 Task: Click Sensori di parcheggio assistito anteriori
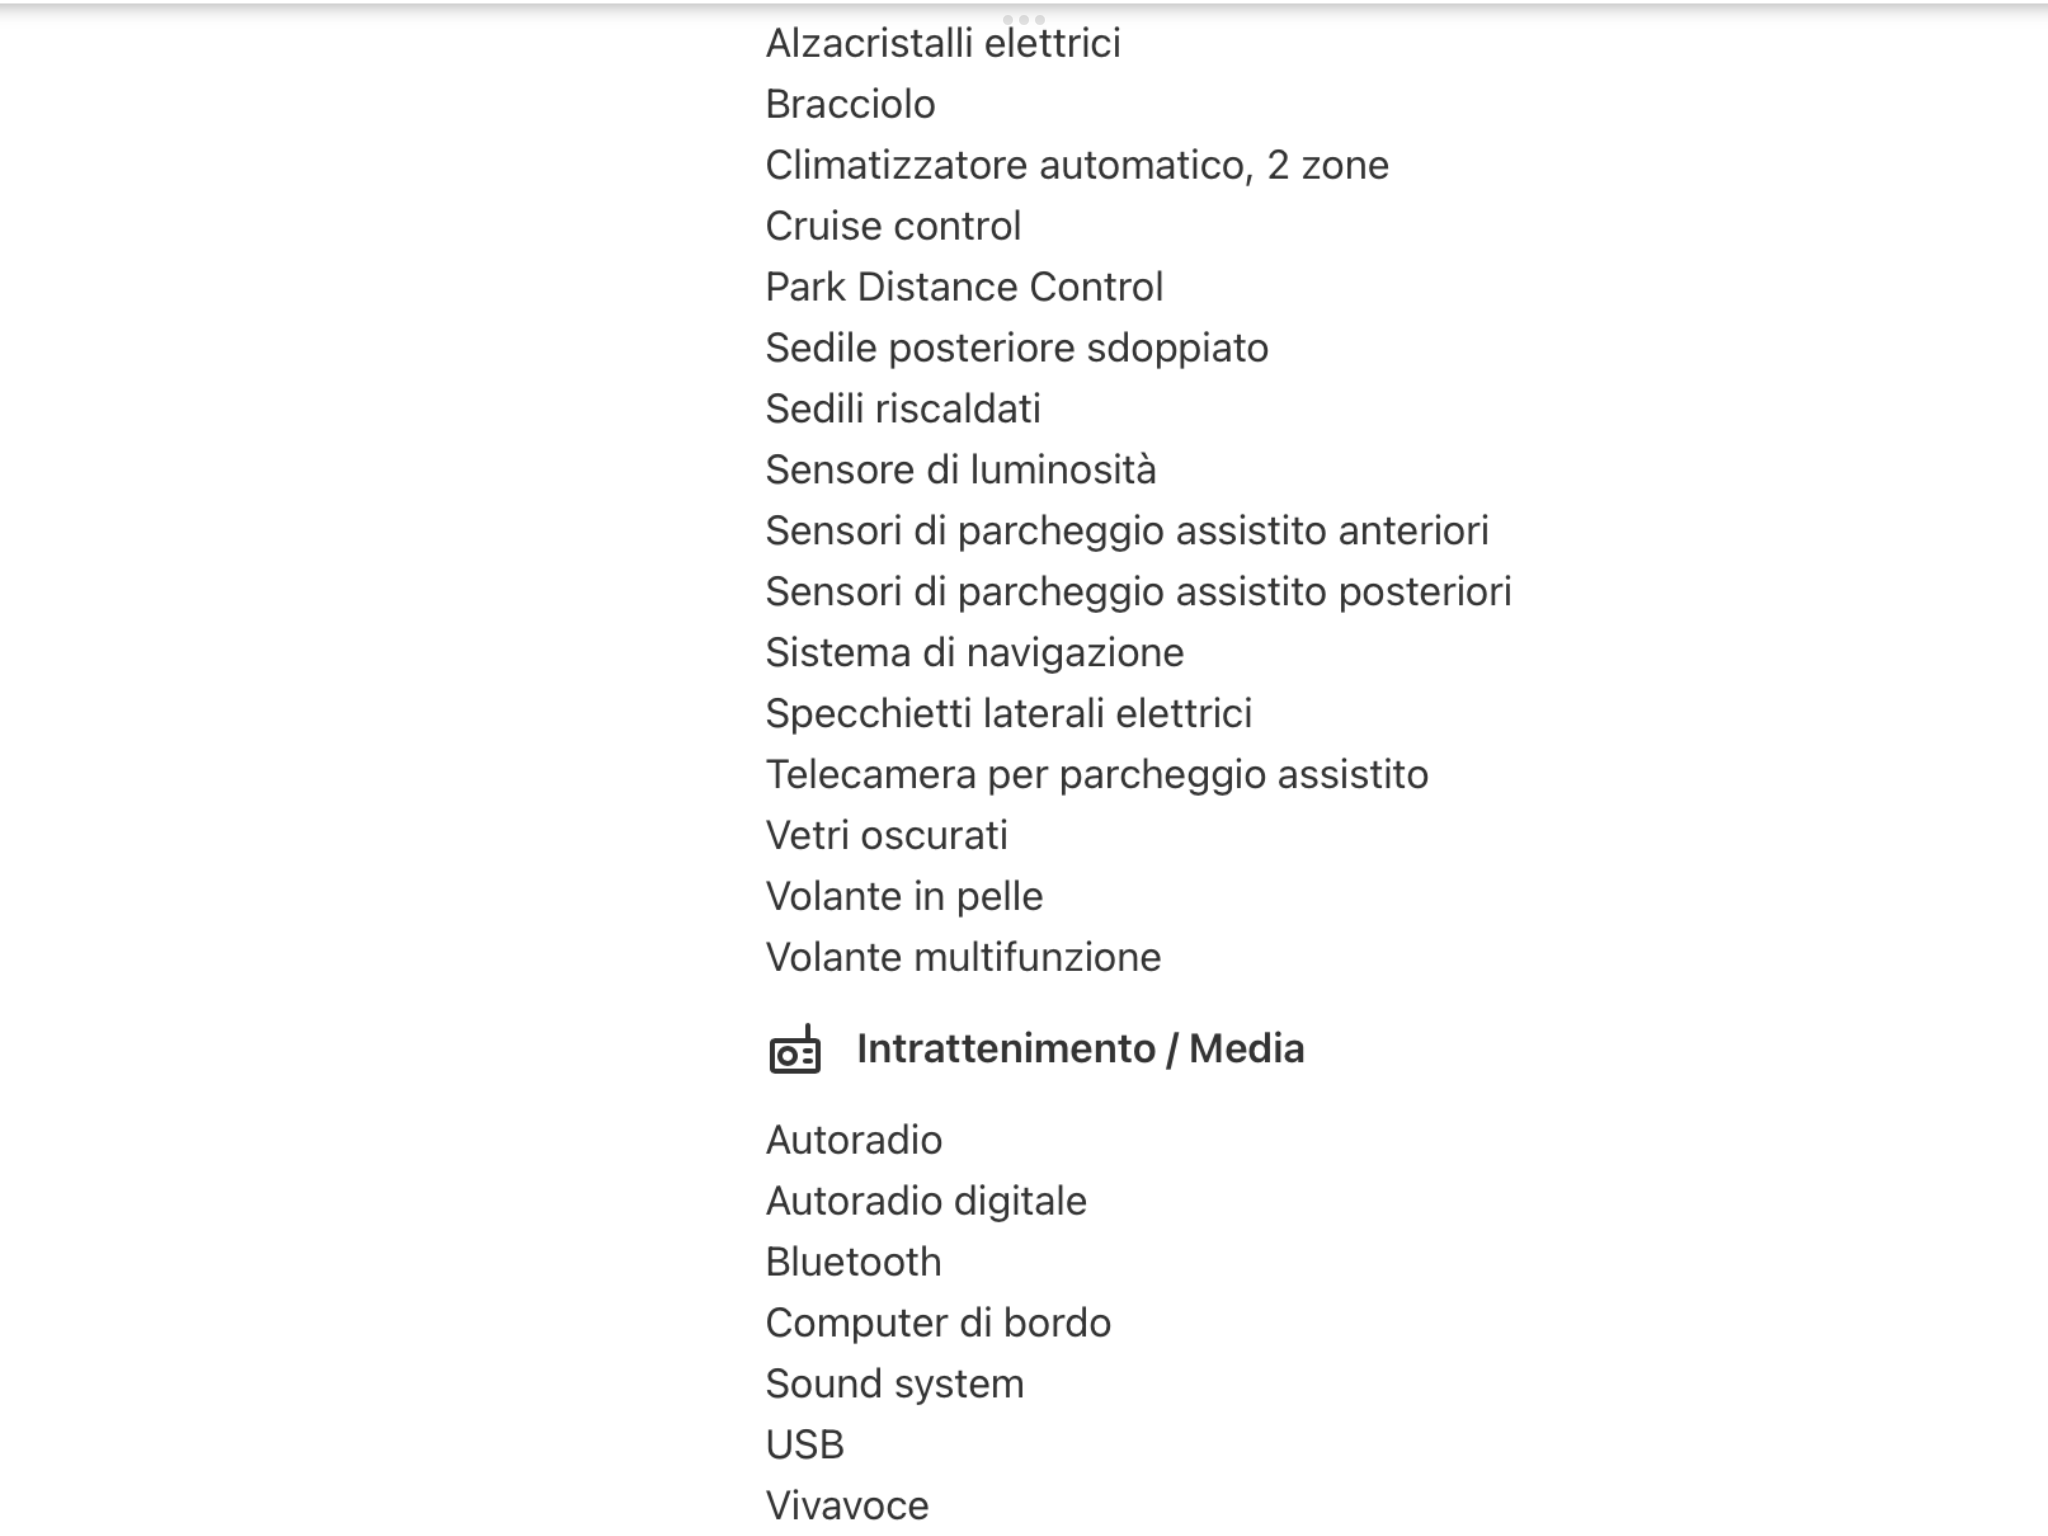(x=1127, y=531)
